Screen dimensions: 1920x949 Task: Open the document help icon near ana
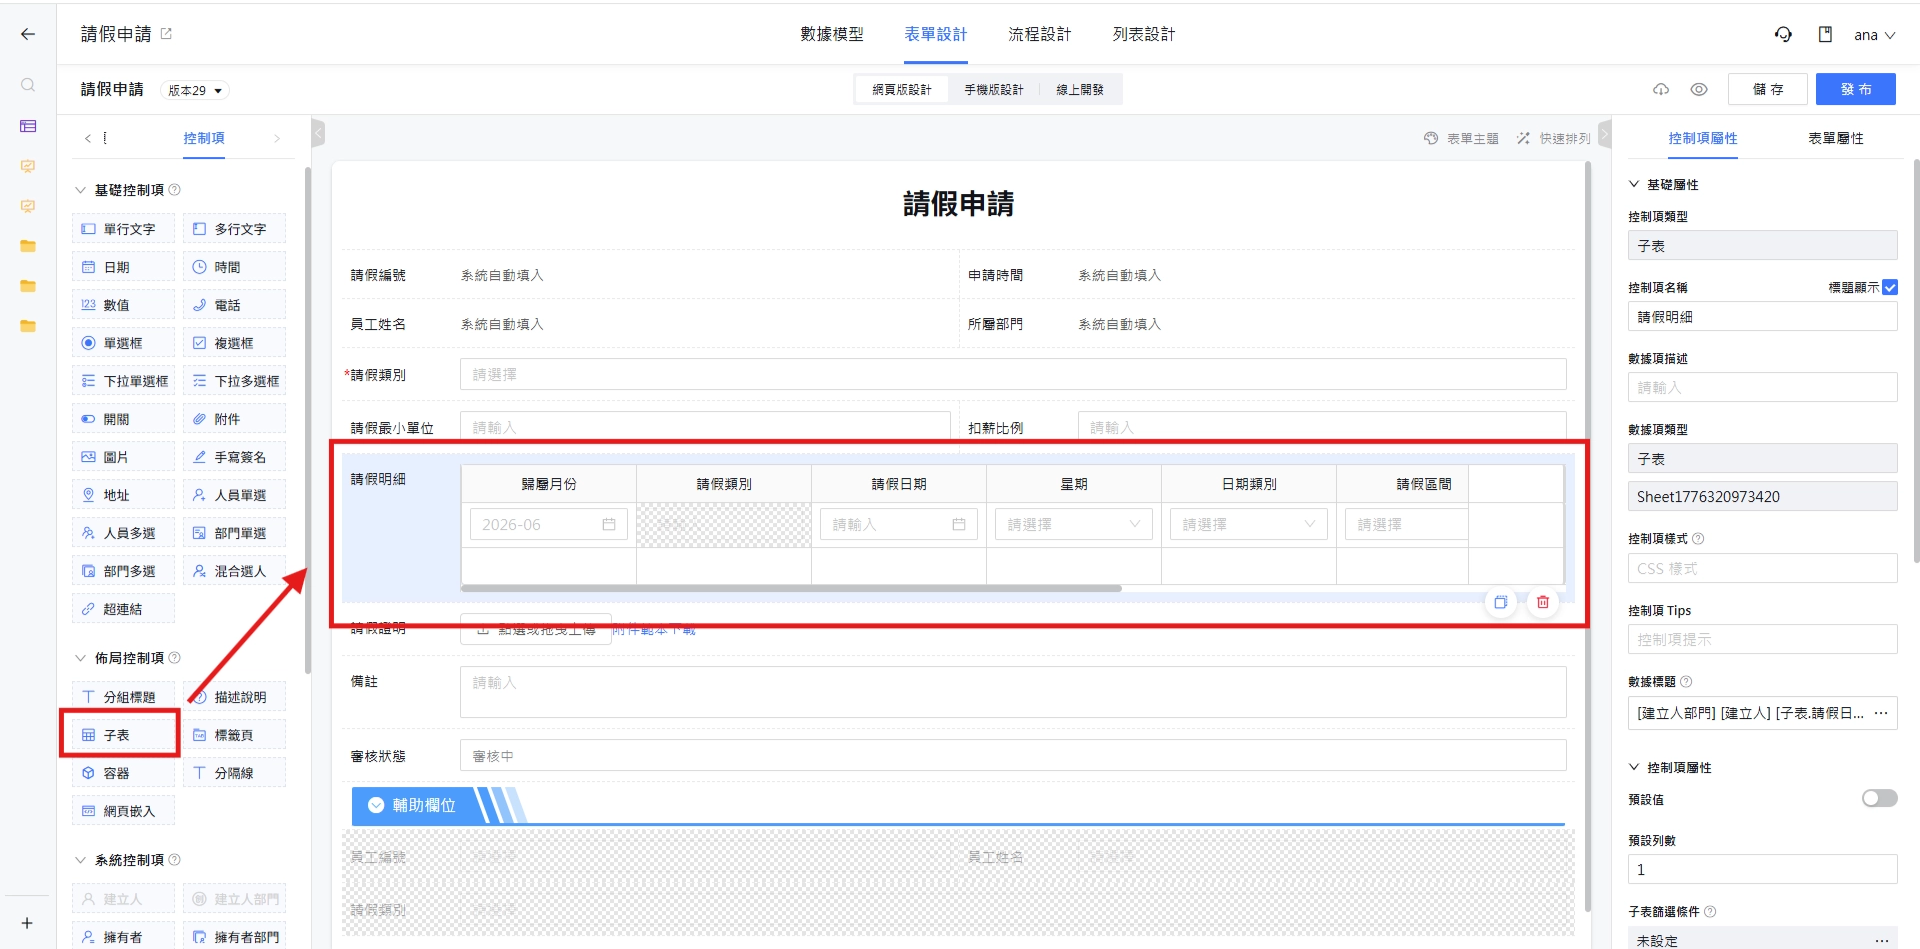coord(1825,34)
